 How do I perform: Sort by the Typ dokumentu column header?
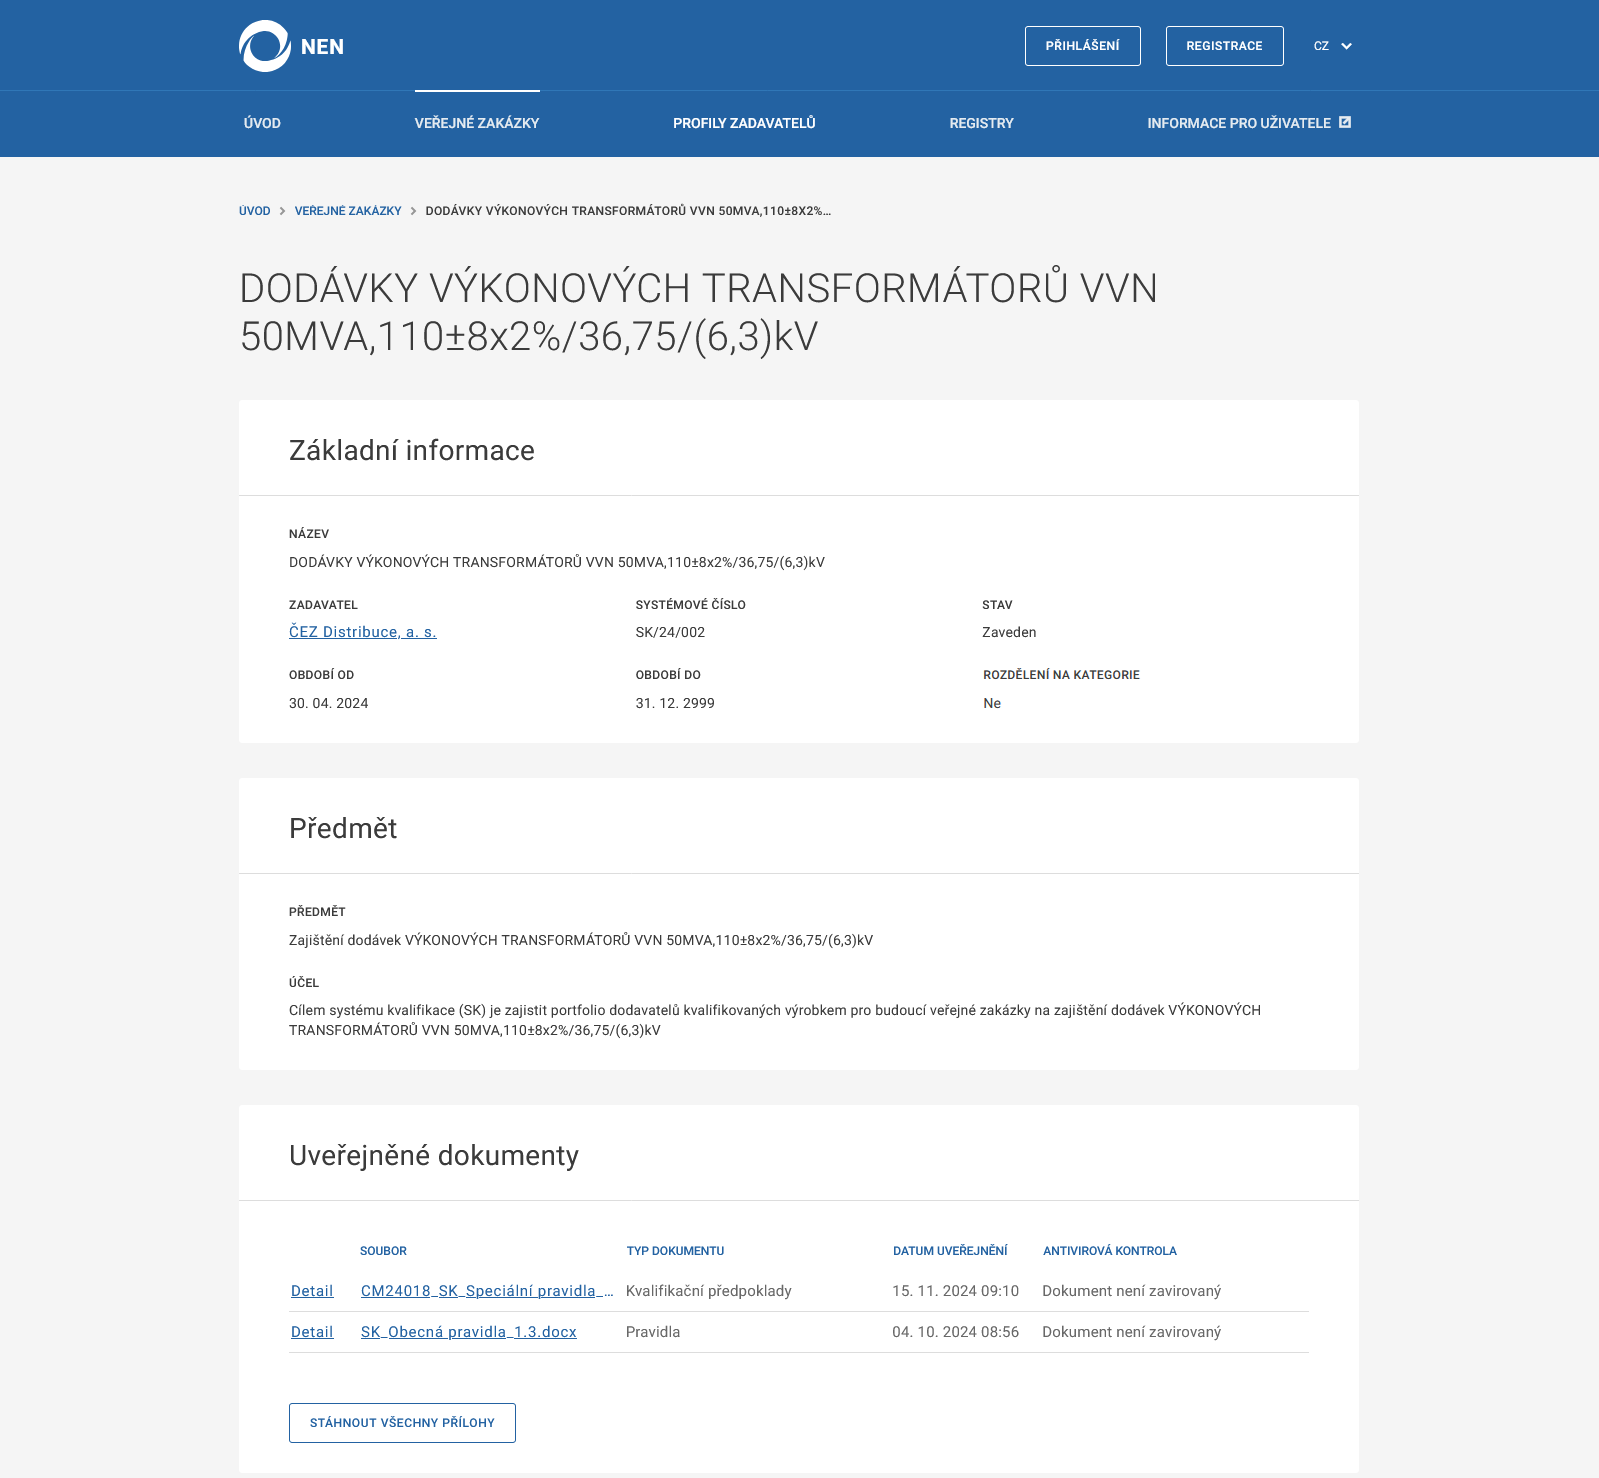(x=675, y=1251)
